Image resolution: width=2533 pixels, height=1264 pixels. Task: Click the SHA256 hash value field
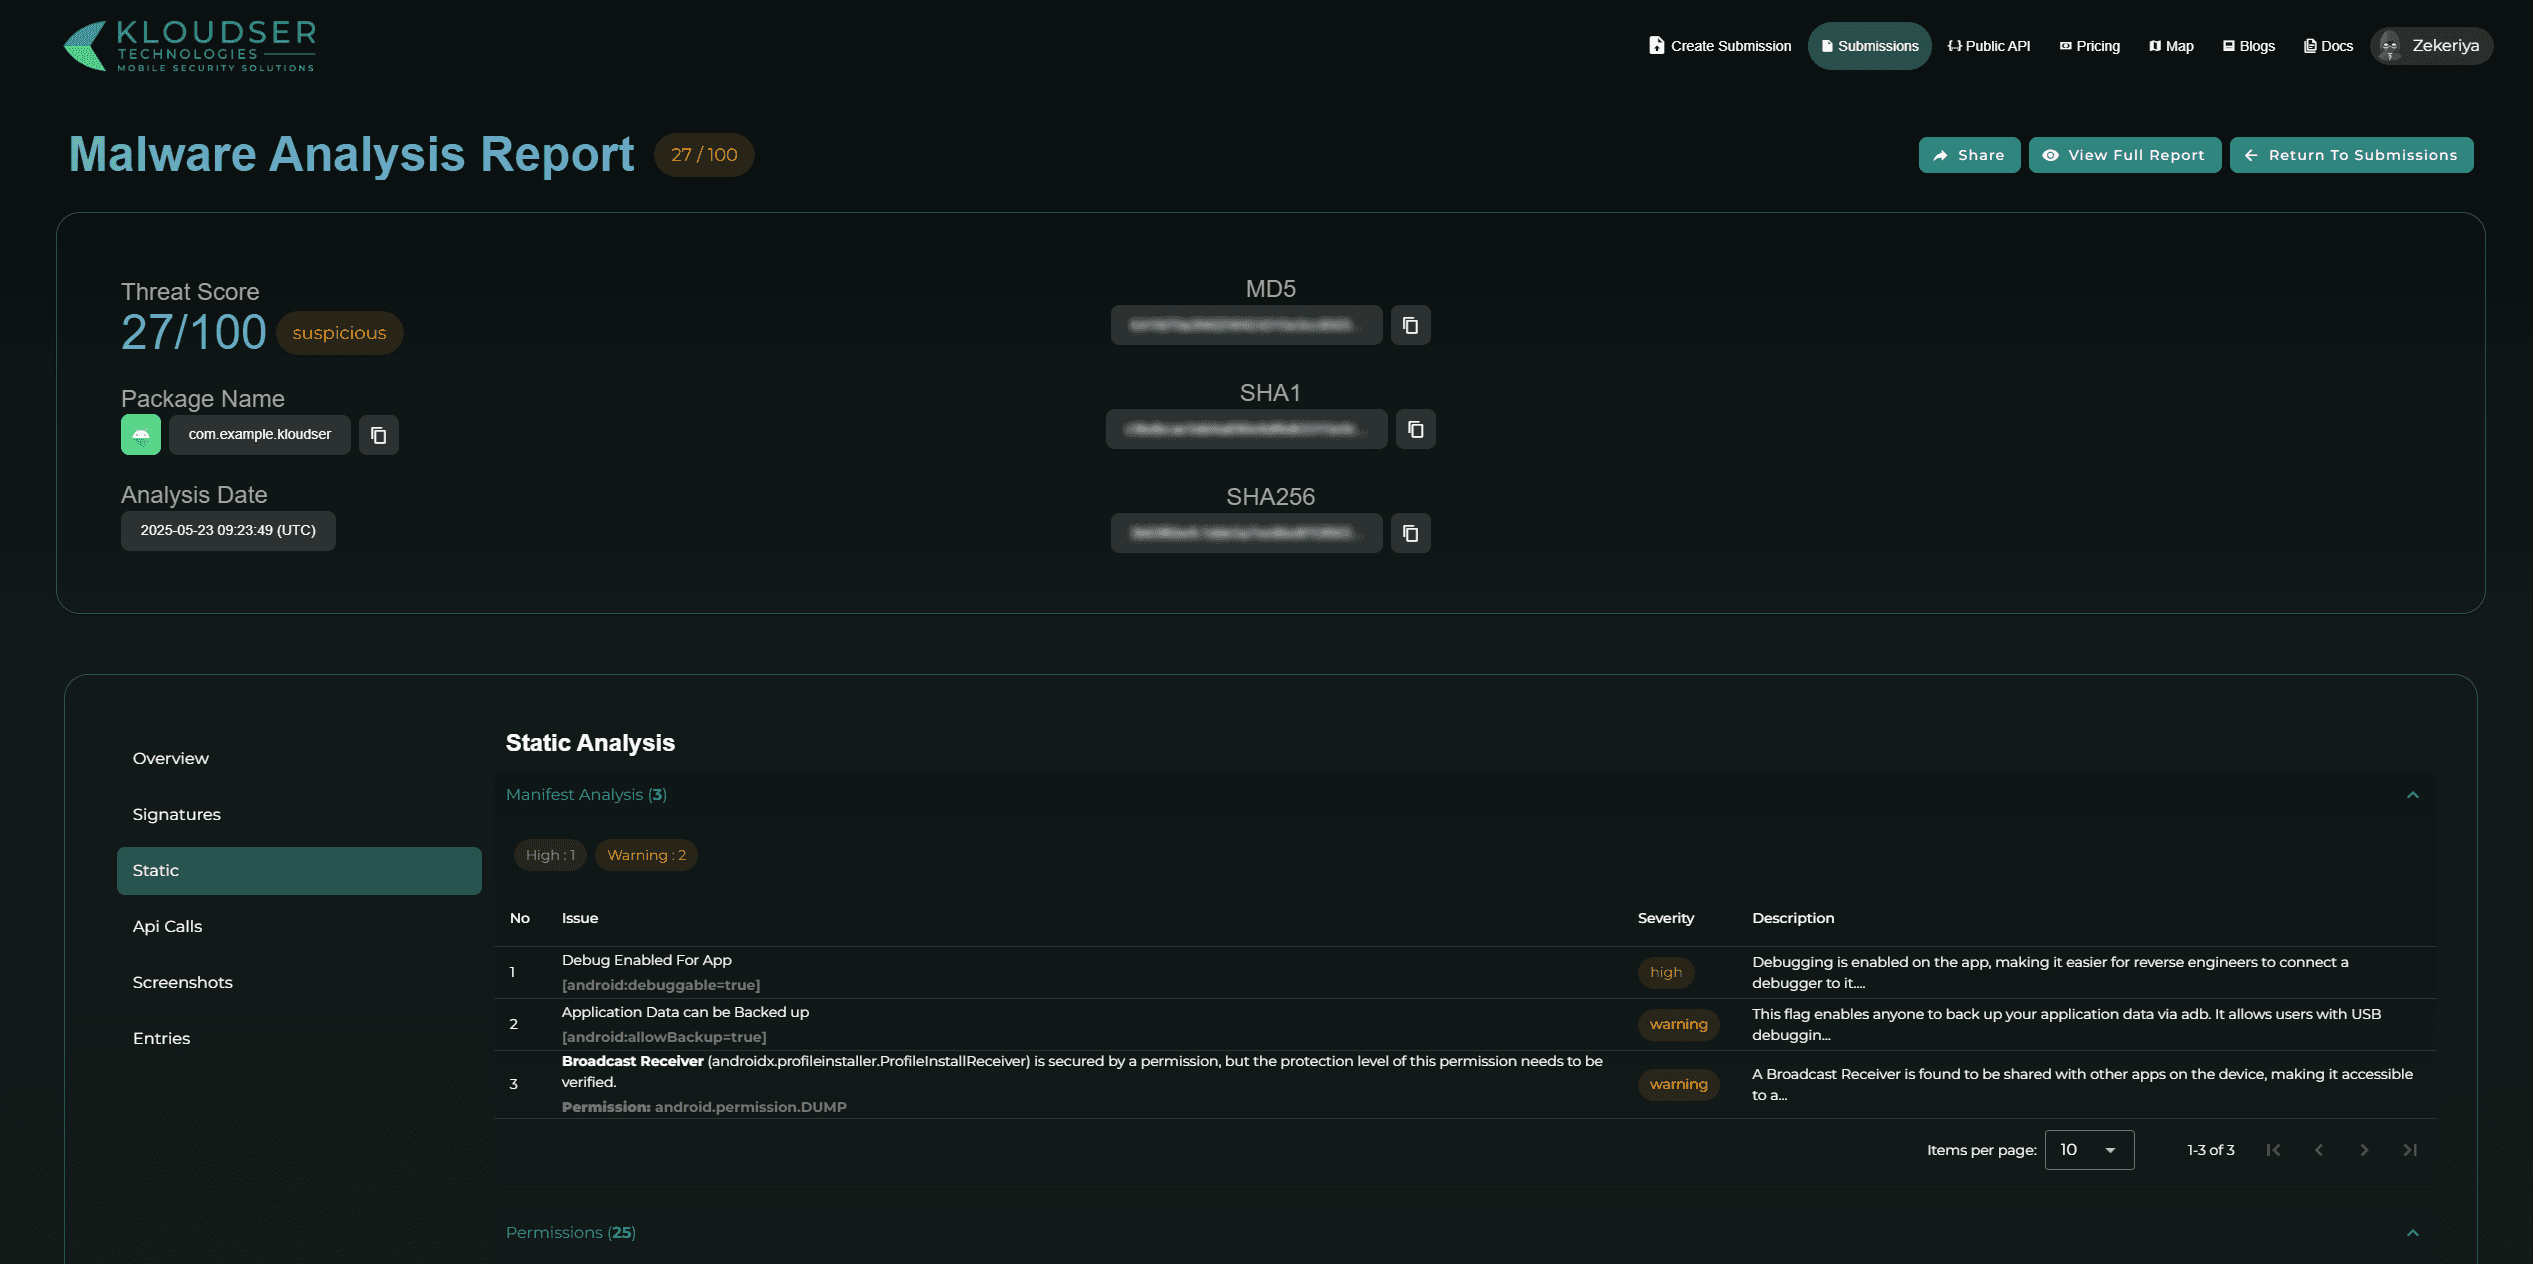1246,533
